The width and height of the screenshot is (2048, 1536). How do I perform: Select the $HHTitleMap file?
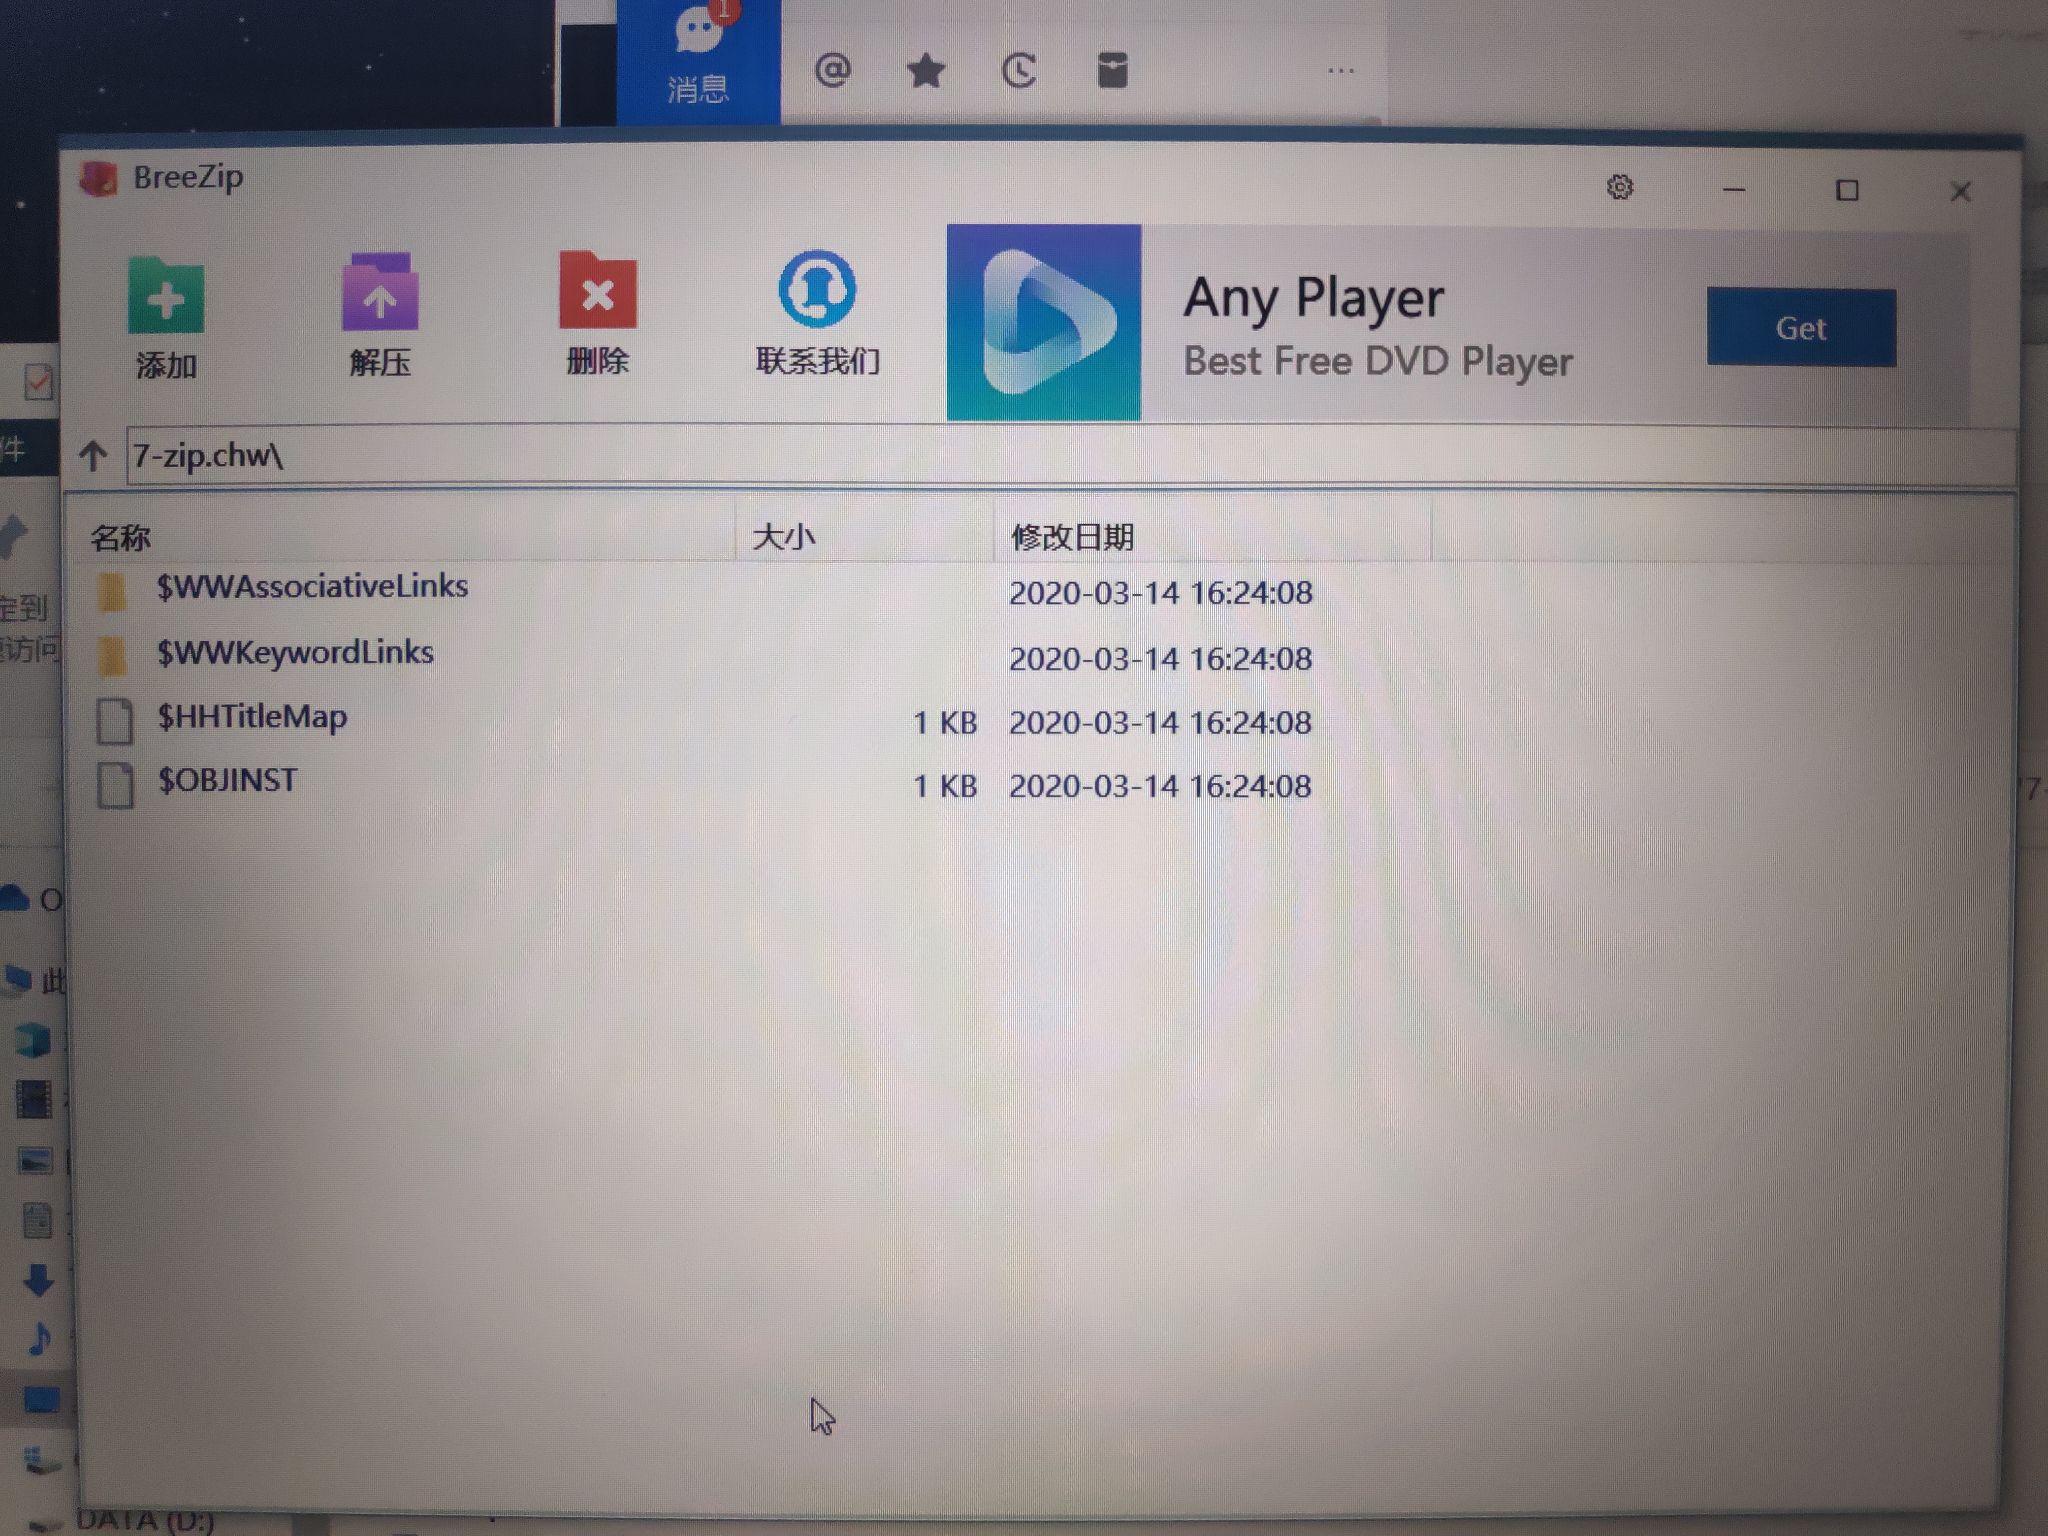pos(252,717)
